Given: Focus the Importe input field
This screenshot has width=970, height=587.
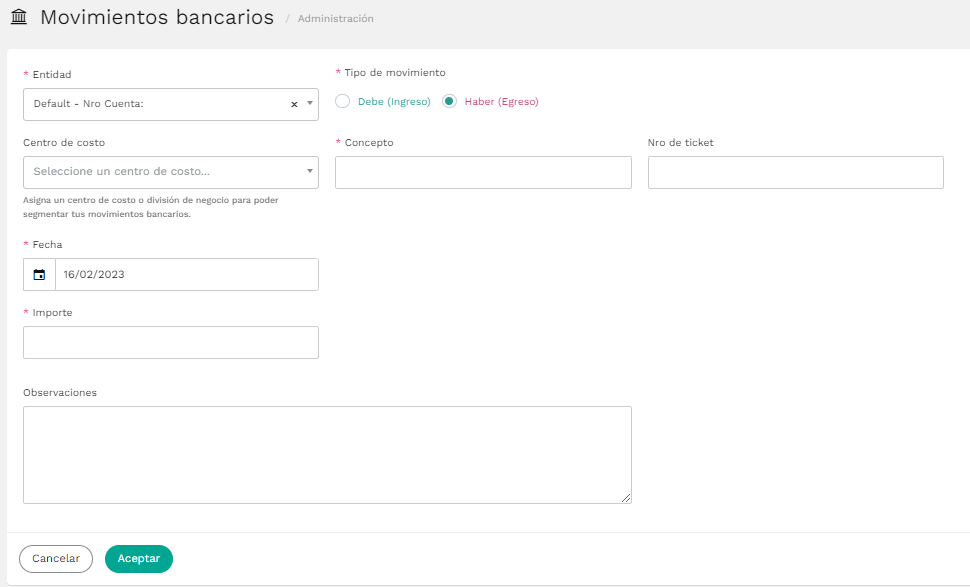Looking at the screenshot, I should pos(171,342).
